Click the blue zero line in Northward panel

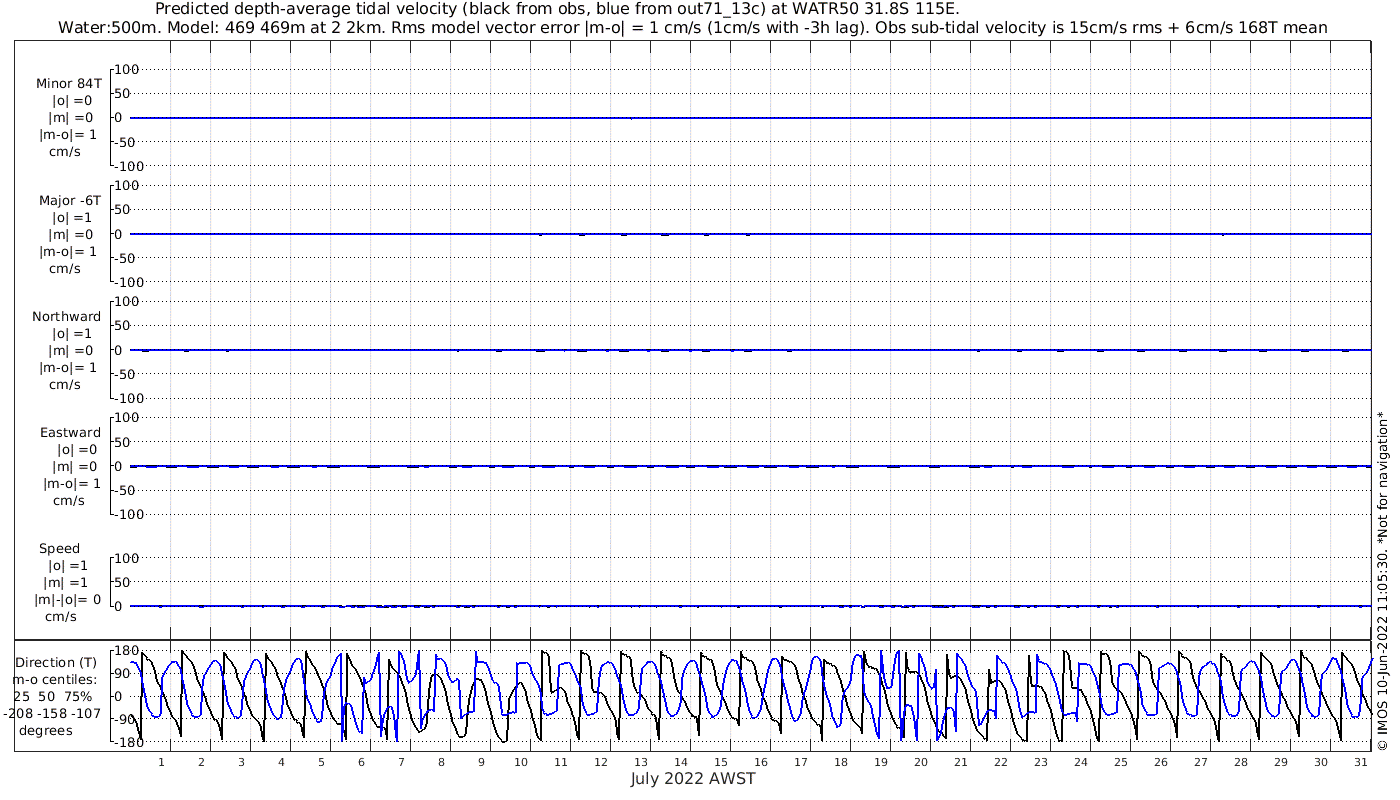750,350
